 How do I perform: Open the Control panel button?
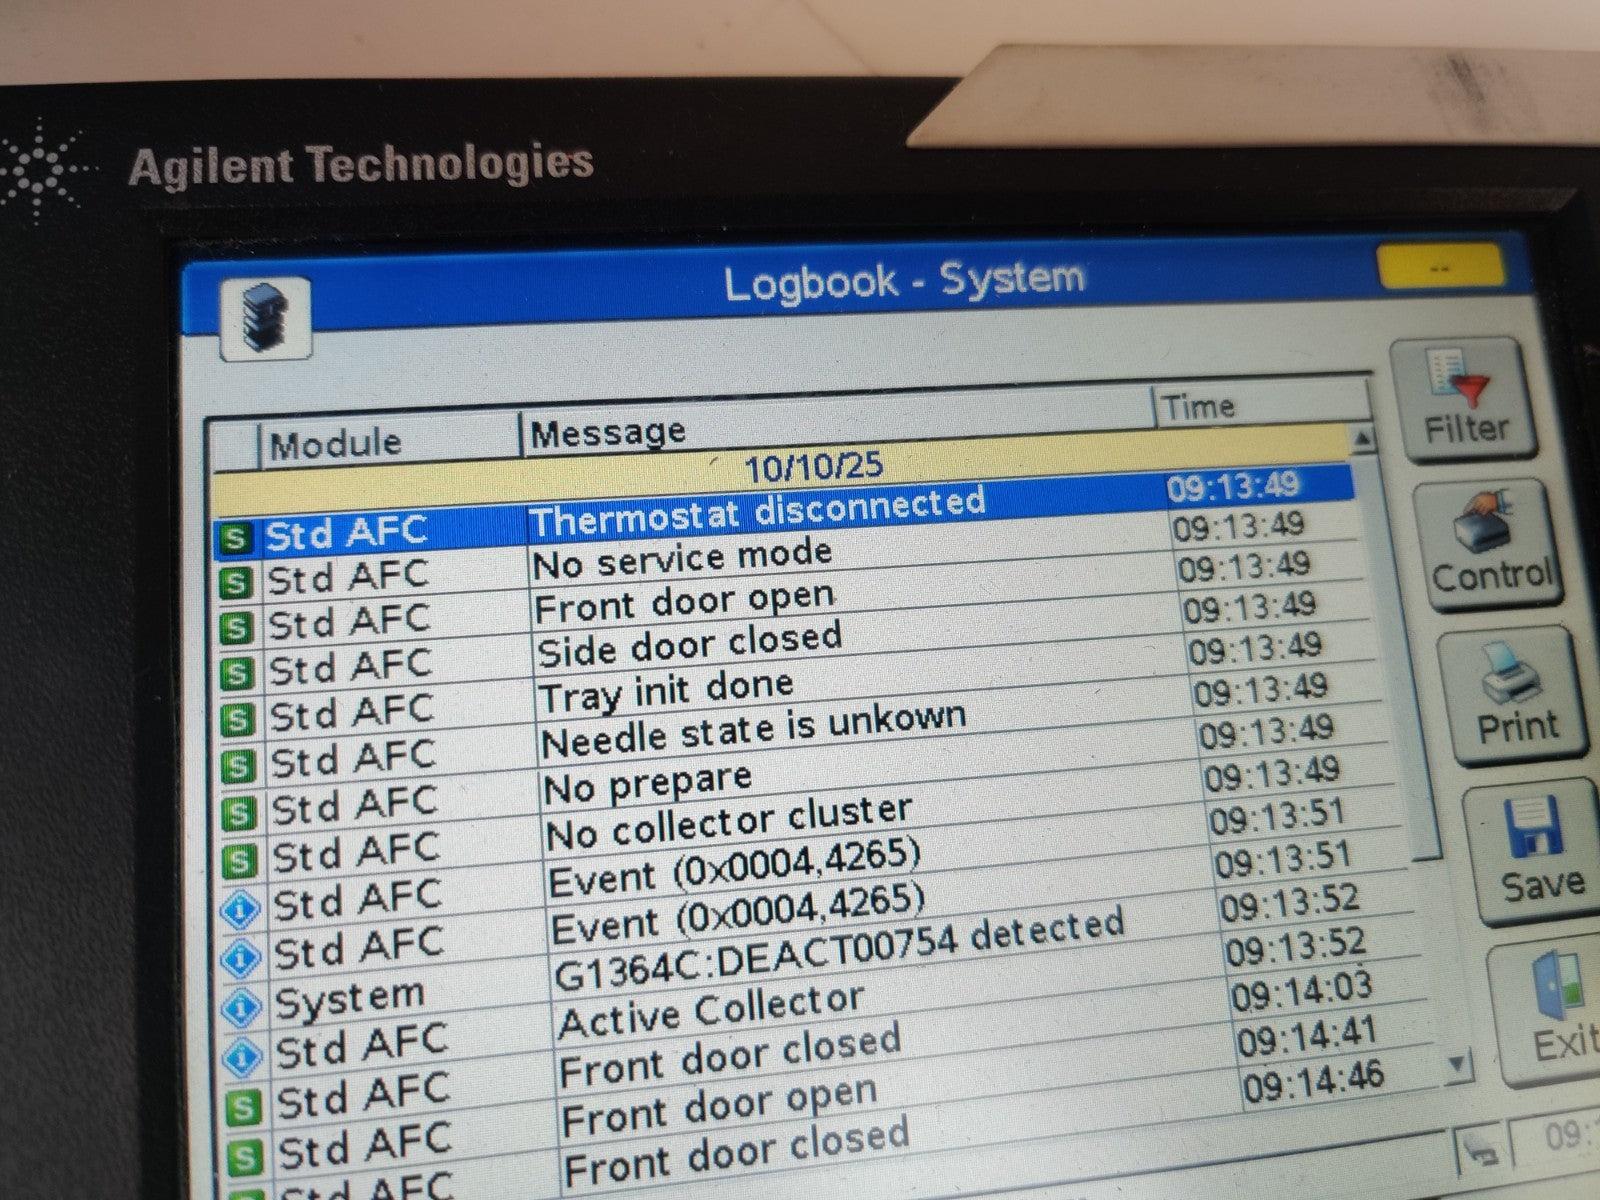(1489, 544)
